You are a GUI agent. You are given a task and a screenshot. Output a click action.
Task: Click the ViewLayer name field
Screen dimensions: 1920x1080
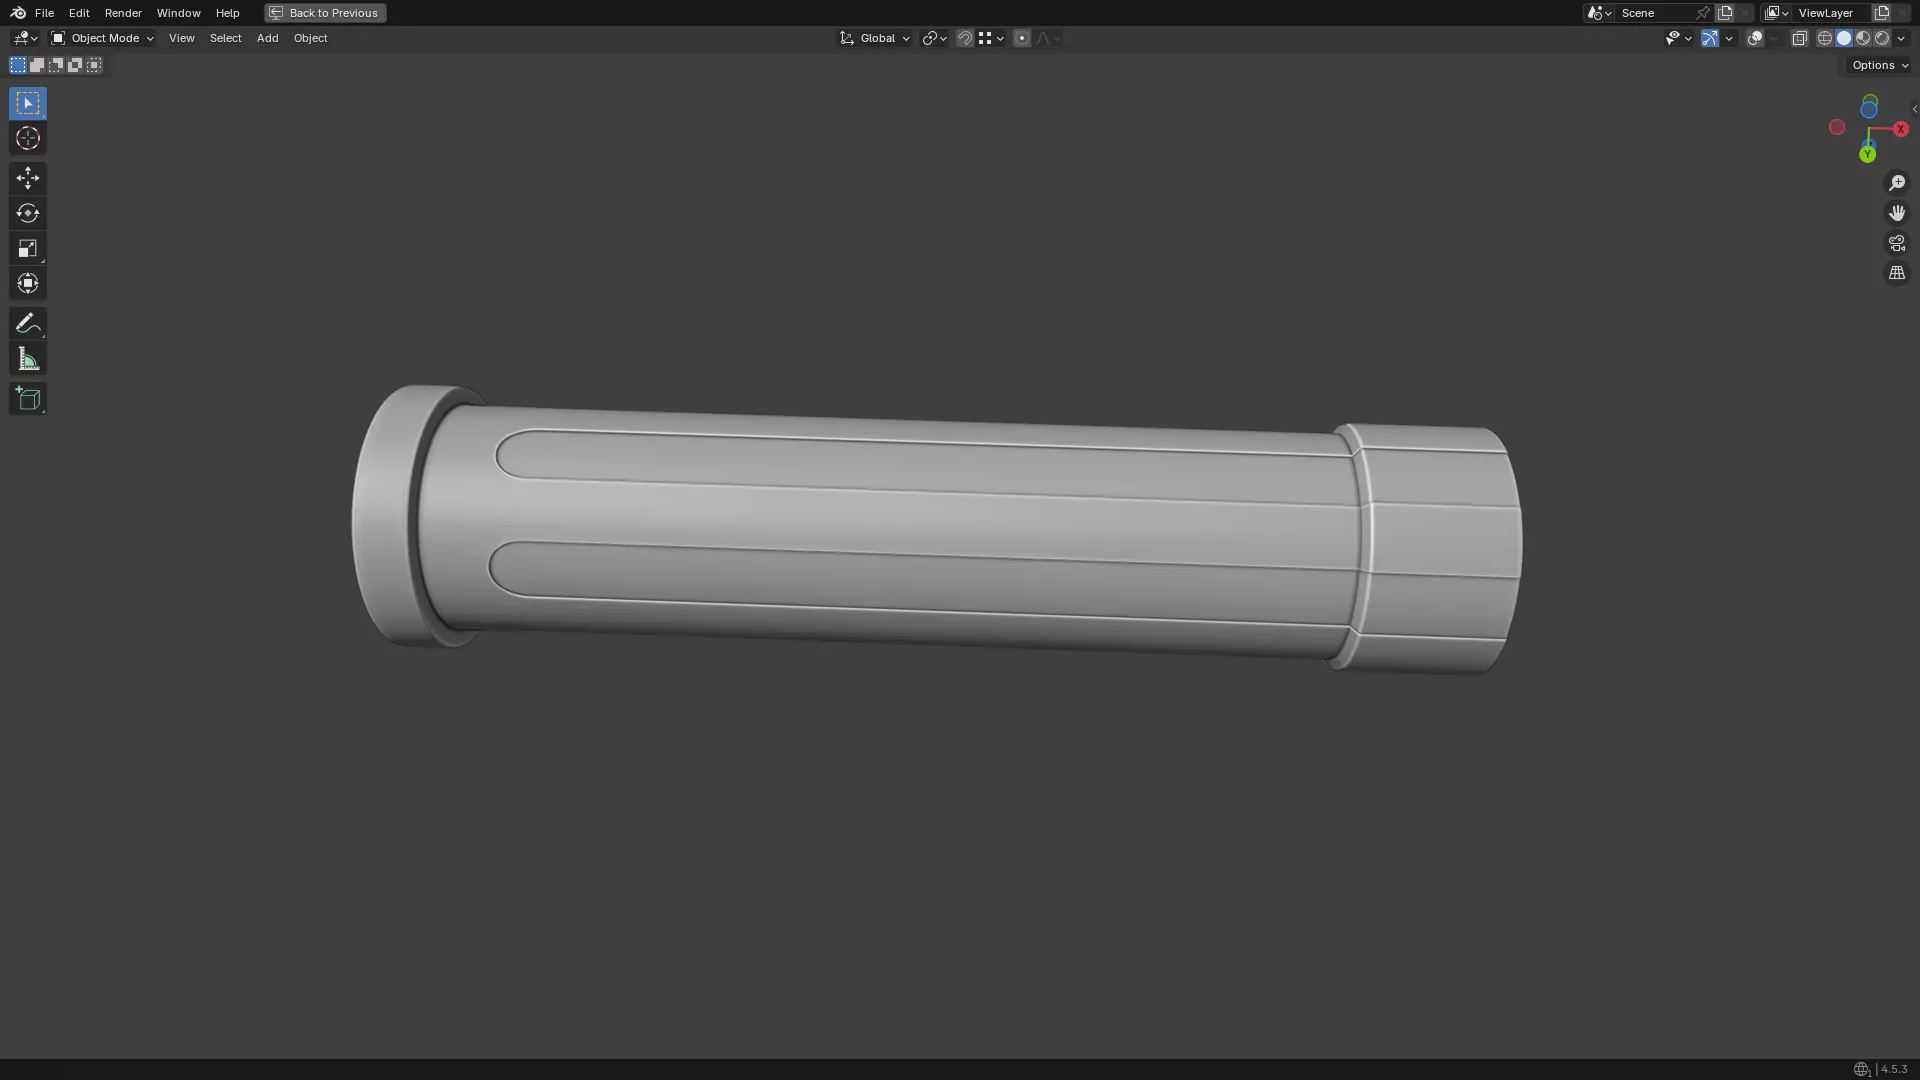(x=1831, y=13)
